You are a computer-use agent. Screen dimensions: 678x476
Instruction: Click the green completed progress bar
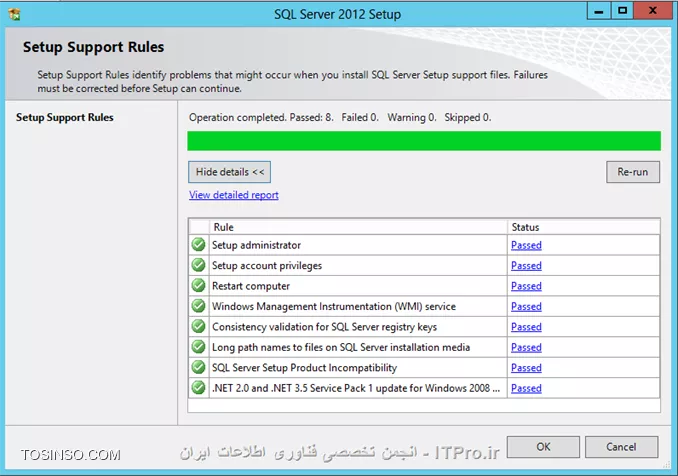(x=424, y=141)
